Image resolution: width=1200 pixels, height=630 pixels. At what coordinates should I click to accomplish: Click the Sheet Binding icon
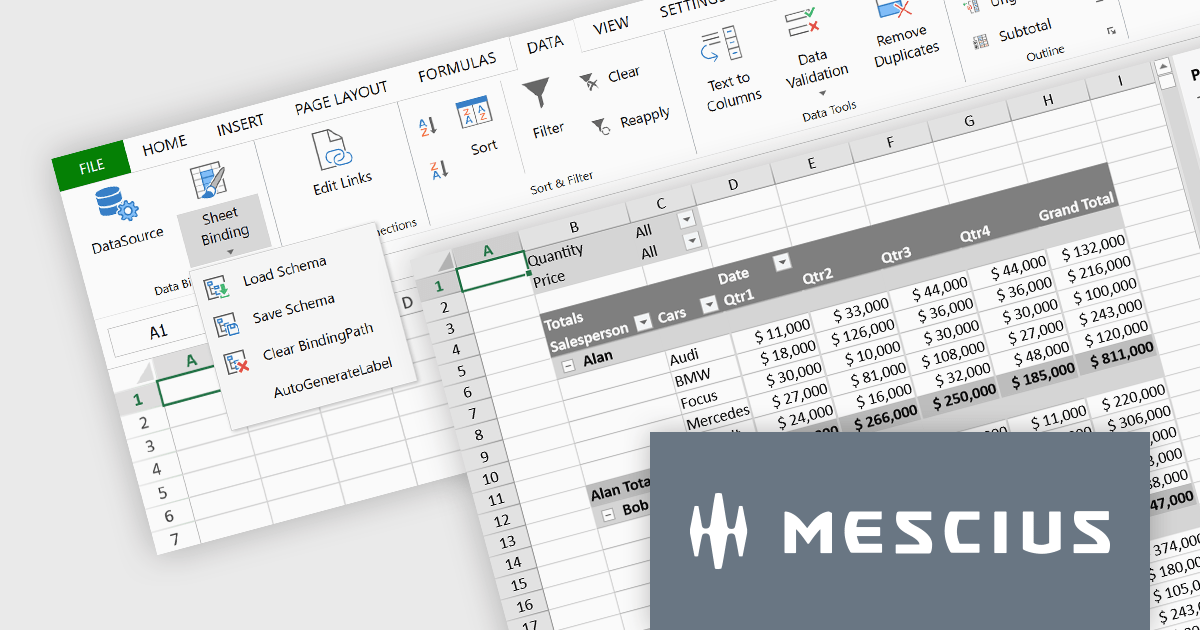pyautogui.click(x=208, y=181)
